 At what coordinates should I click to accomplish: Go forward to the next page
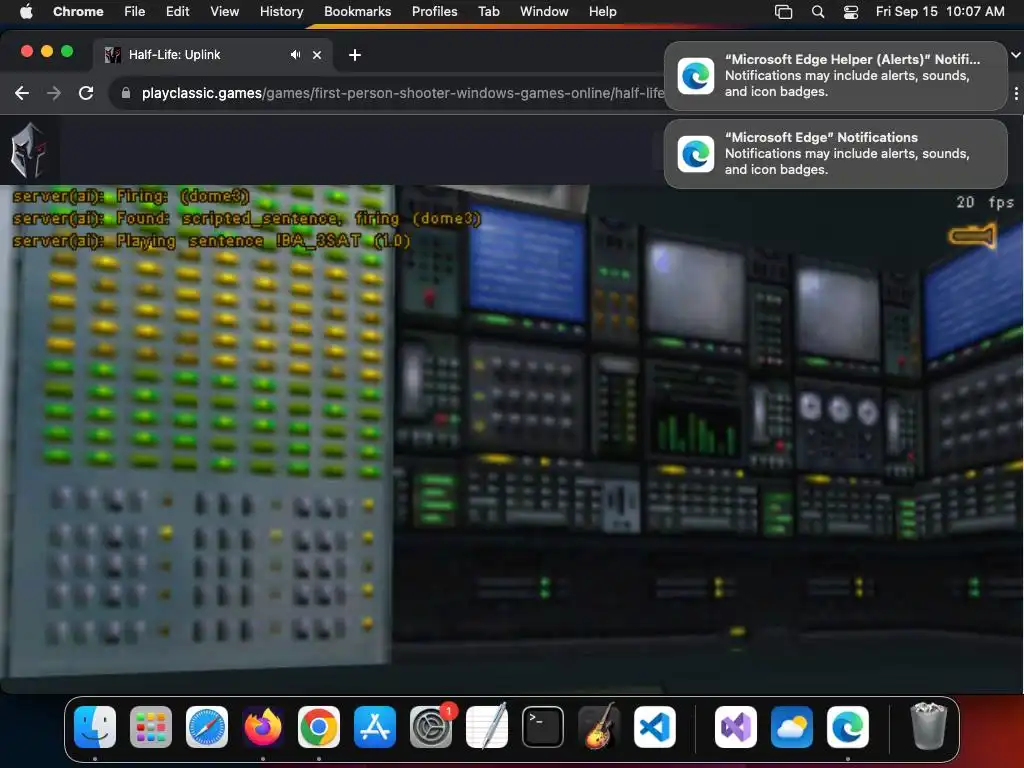pos(54,93)
